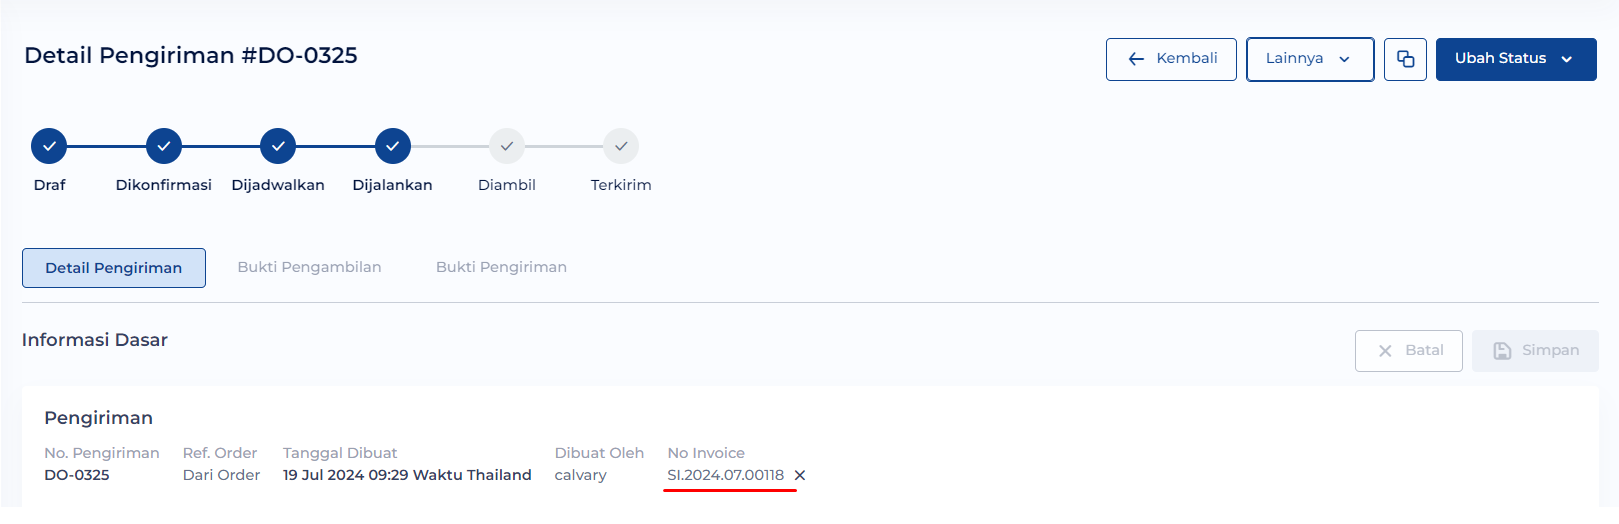
Task: Click the Dijadwalkan step checkmark circle
Action: [278, 146]
